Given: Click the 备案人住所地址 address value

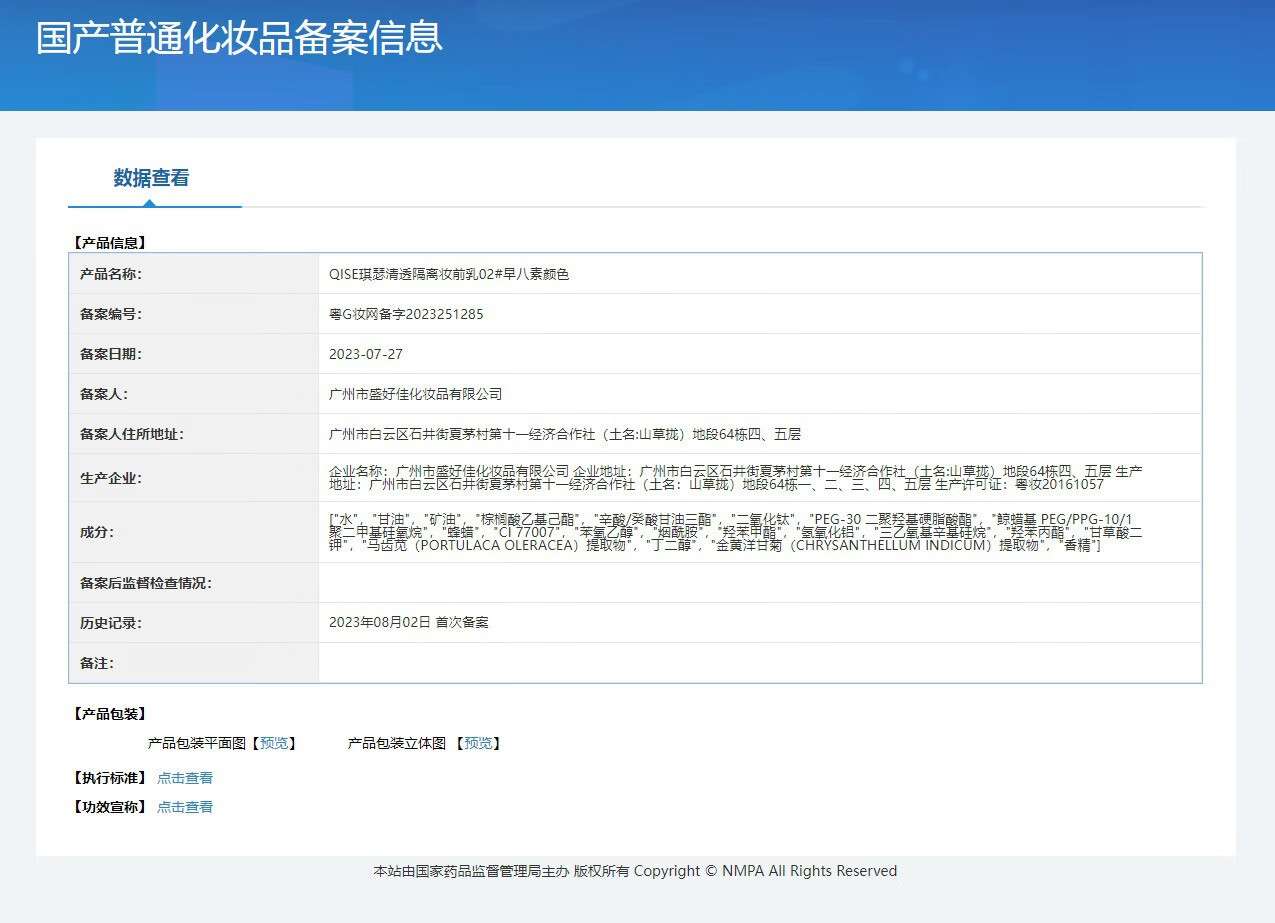Looking at the screenshot, I should (x=565, y=434).
